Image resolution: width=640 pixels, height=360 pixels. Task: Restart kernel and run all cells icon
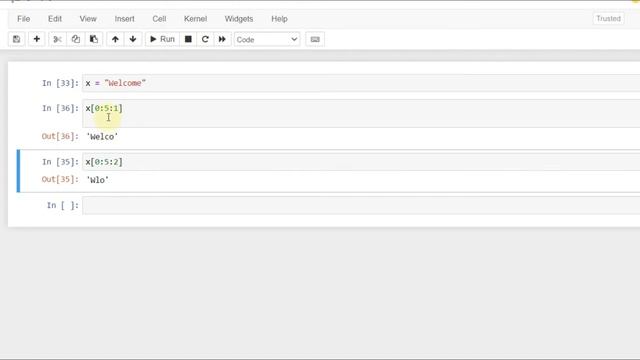(222, 39)
